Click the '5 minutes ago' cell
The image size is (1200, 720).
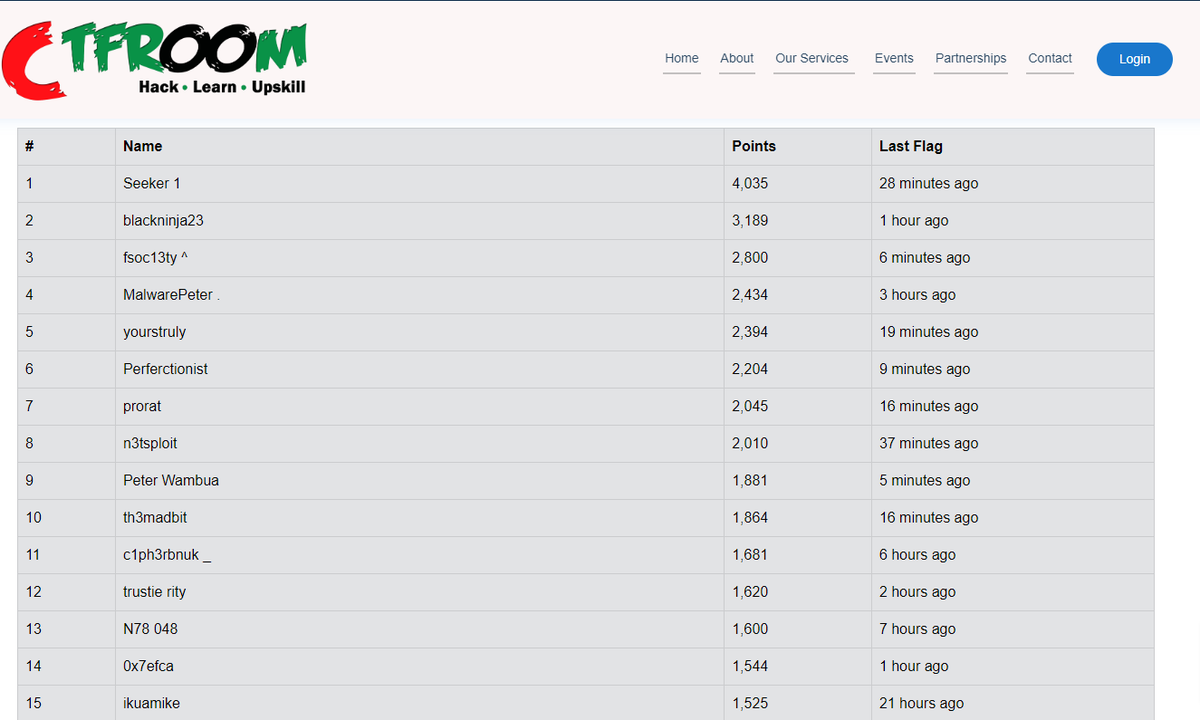(1012, 480)
